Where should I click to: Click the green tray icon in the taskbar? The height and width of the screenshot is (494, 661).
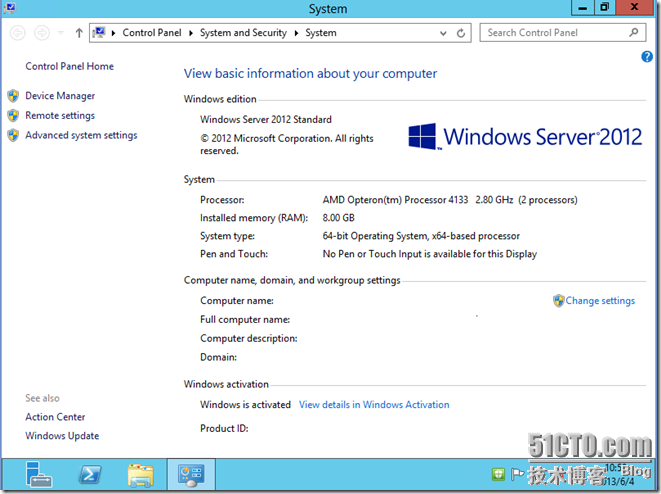click(498, 474)
